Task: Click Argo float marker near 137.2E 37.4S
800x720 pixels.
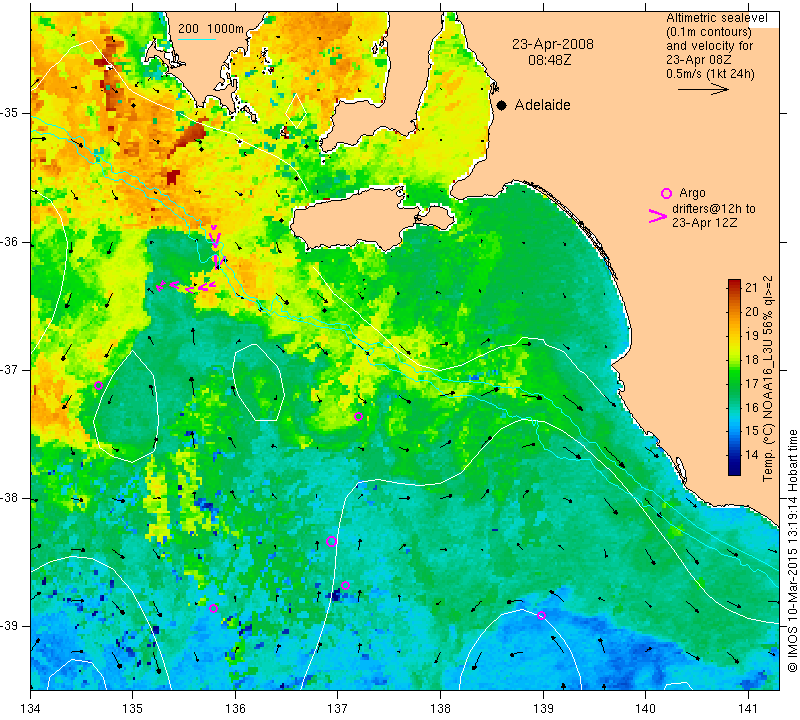Action: [358, 416]
